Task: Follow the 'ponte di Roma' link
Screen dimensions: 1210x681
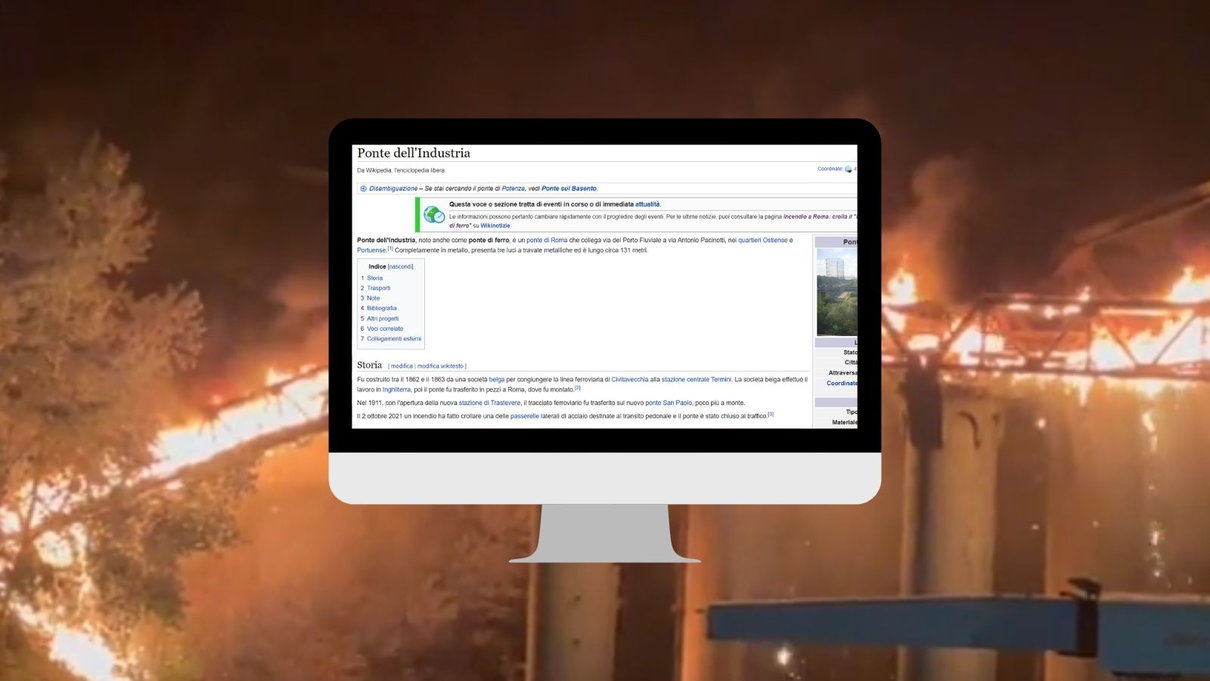Action: pos(547,240)
